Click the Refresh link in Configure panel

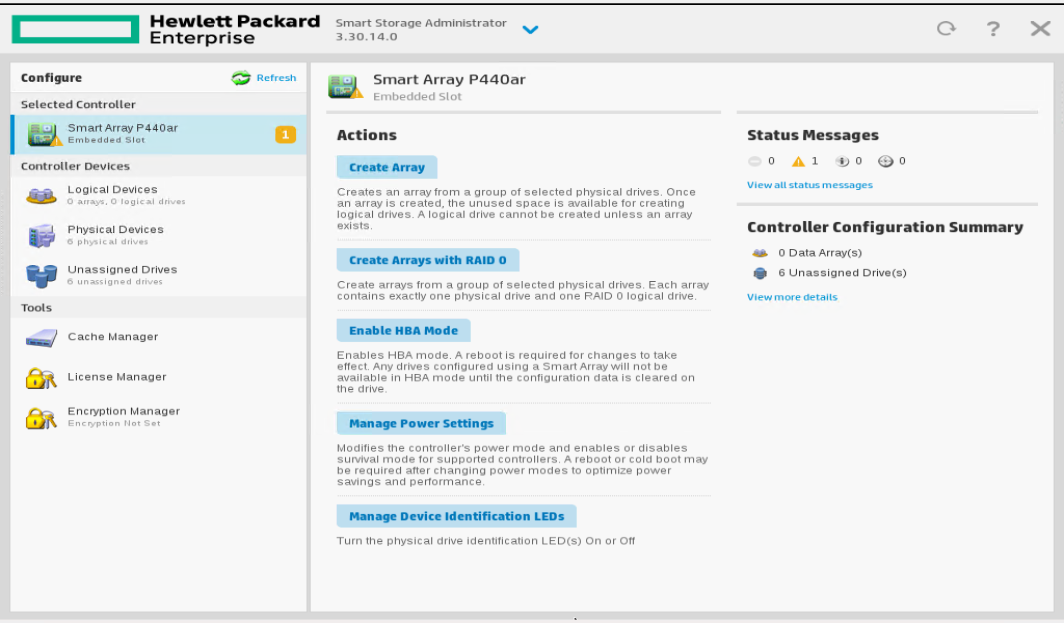(x=276, y=78)
